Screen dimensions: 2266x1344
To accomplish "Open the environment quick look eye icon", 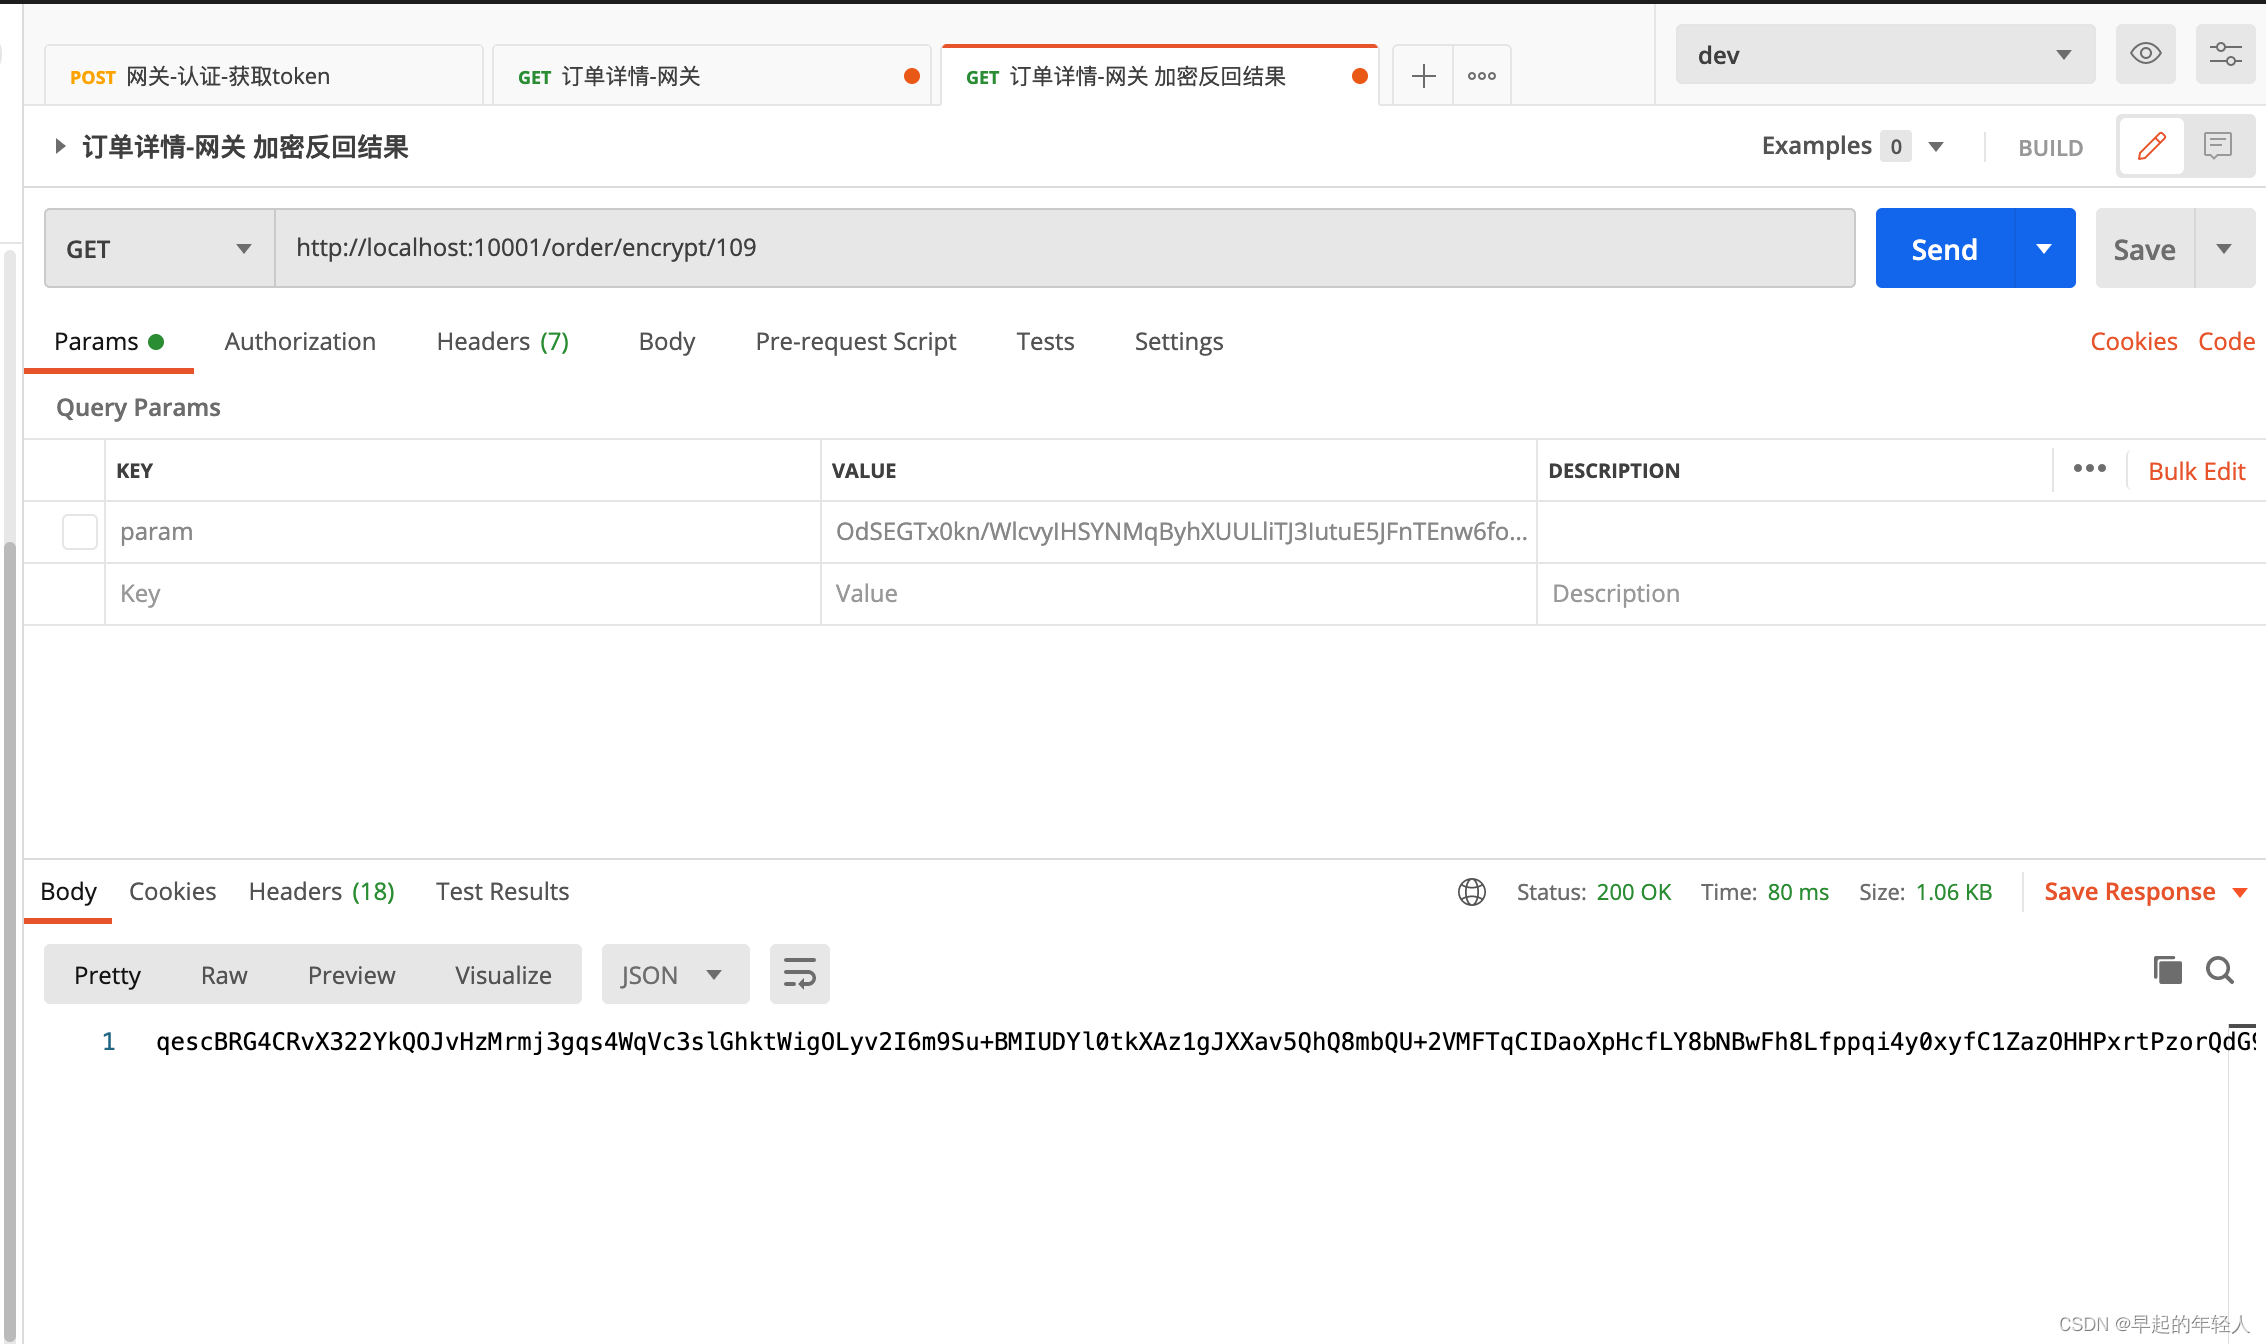I will tap(2145, 54).
